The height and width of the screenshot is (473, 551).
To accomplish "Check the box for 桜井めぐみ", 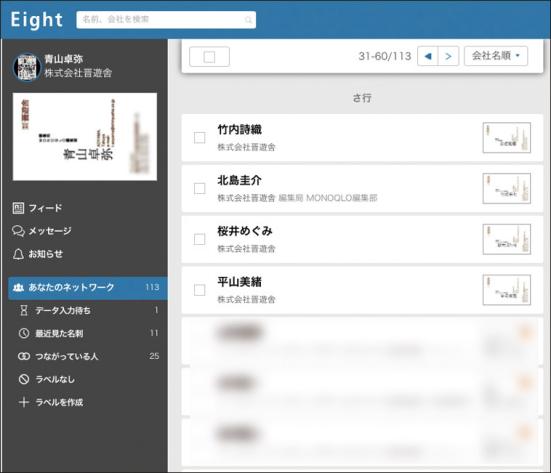I will point(200,240).
